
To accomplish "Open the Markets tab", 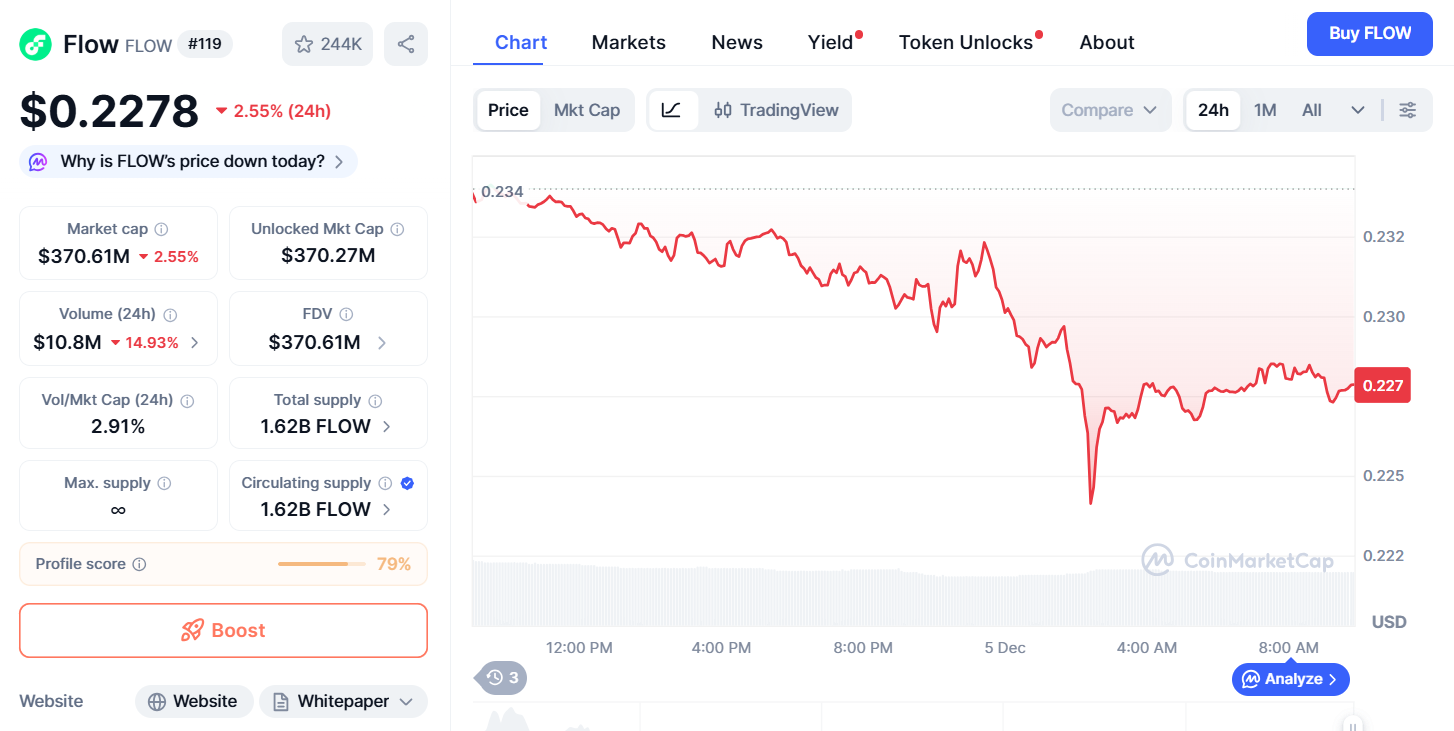I will 628,42.
